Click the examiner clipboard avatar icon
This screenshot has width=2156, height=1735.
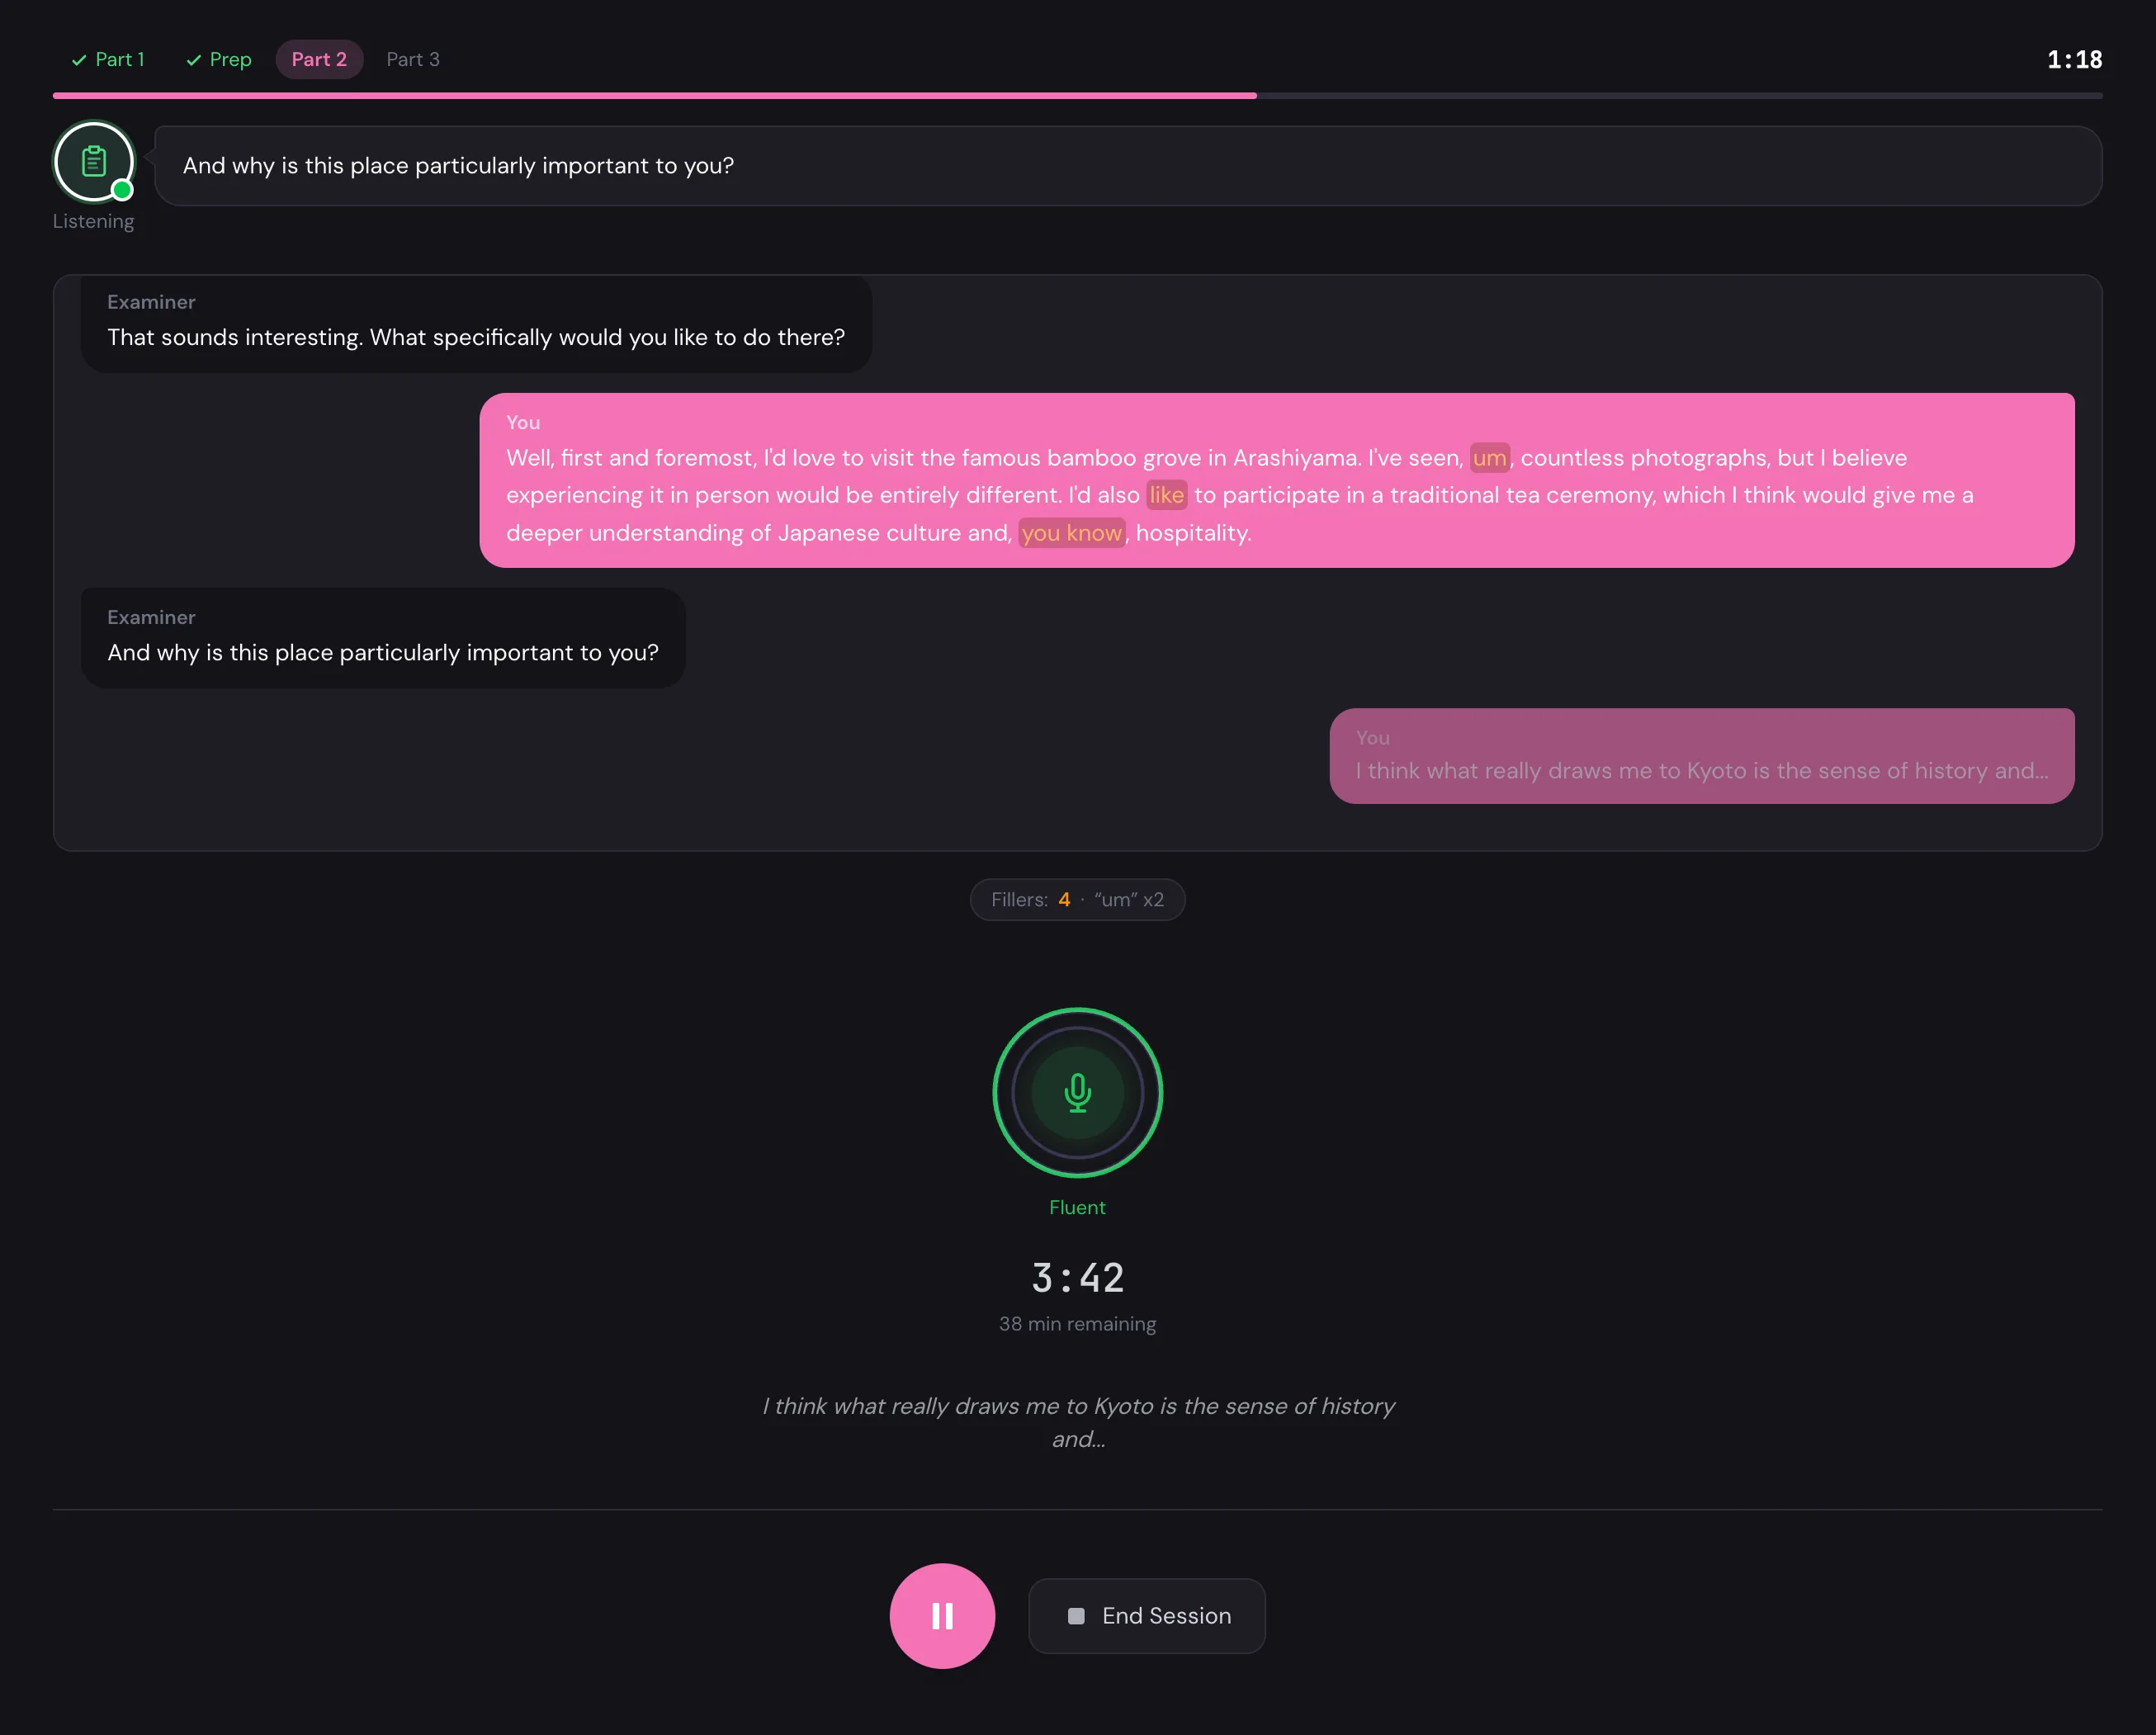pos(93,161)
